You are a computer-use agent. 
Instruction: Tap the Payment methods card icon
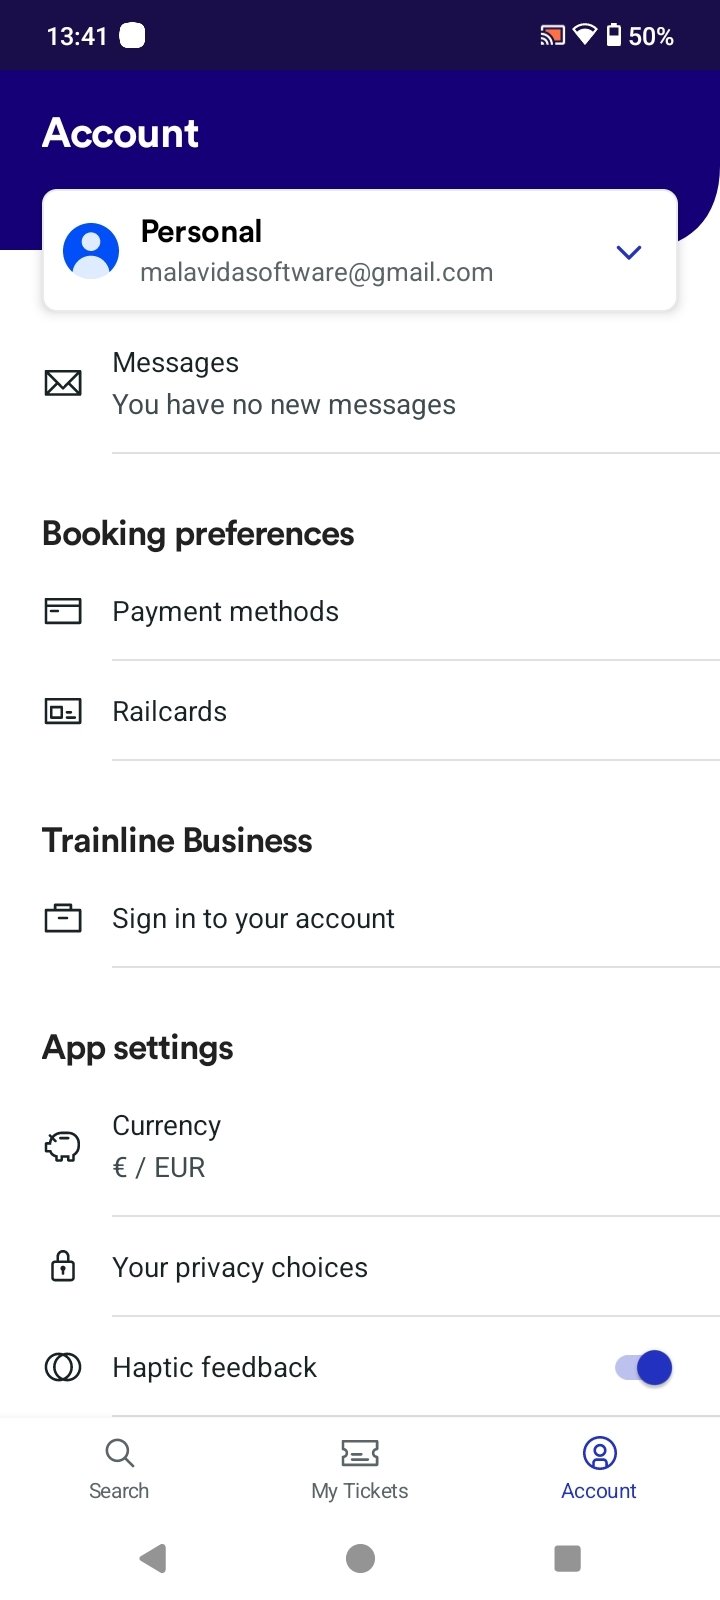click(x=63, y=611)
